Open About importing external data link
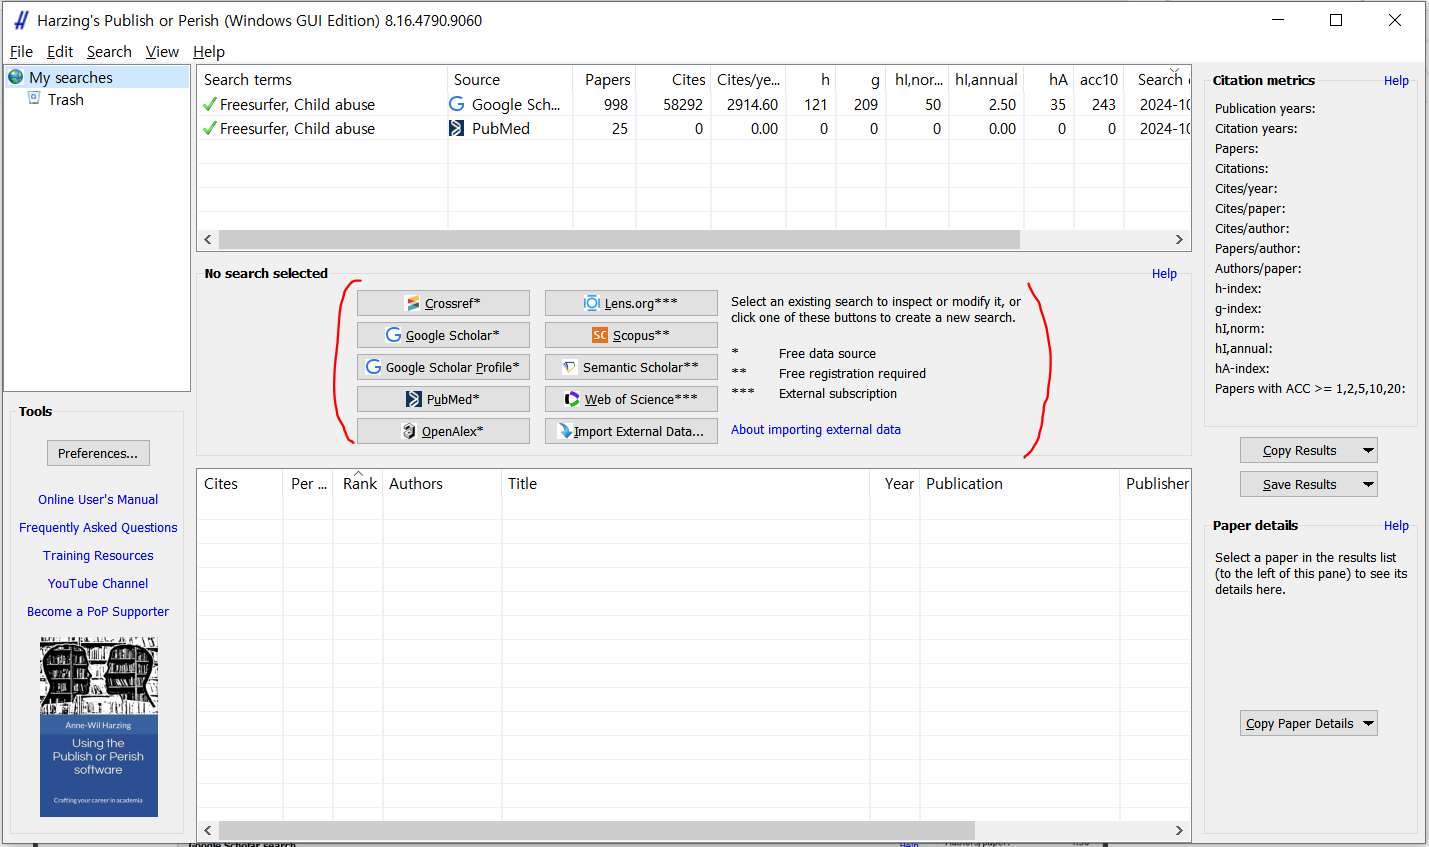 click(816, 429)
